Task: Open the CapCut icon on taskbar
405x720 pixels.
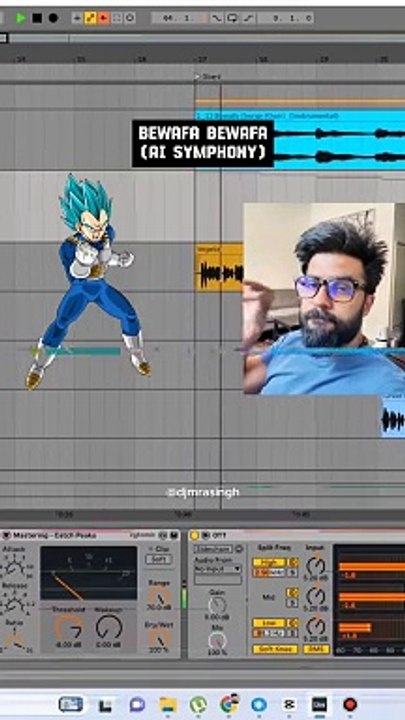Action: pyautogui.click(x=289, y=704)
